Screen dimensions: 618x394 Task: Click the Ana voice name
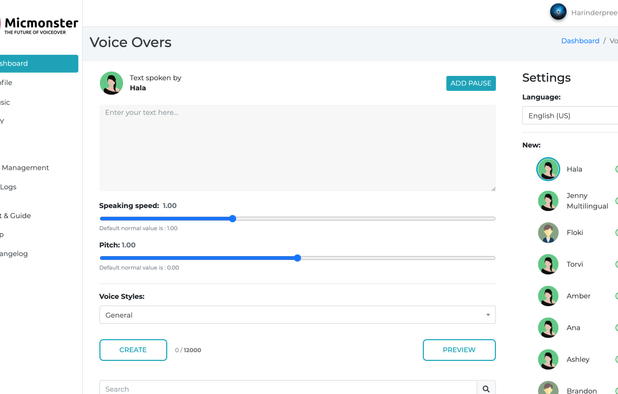pyautogui.click(x=573, y=328)
